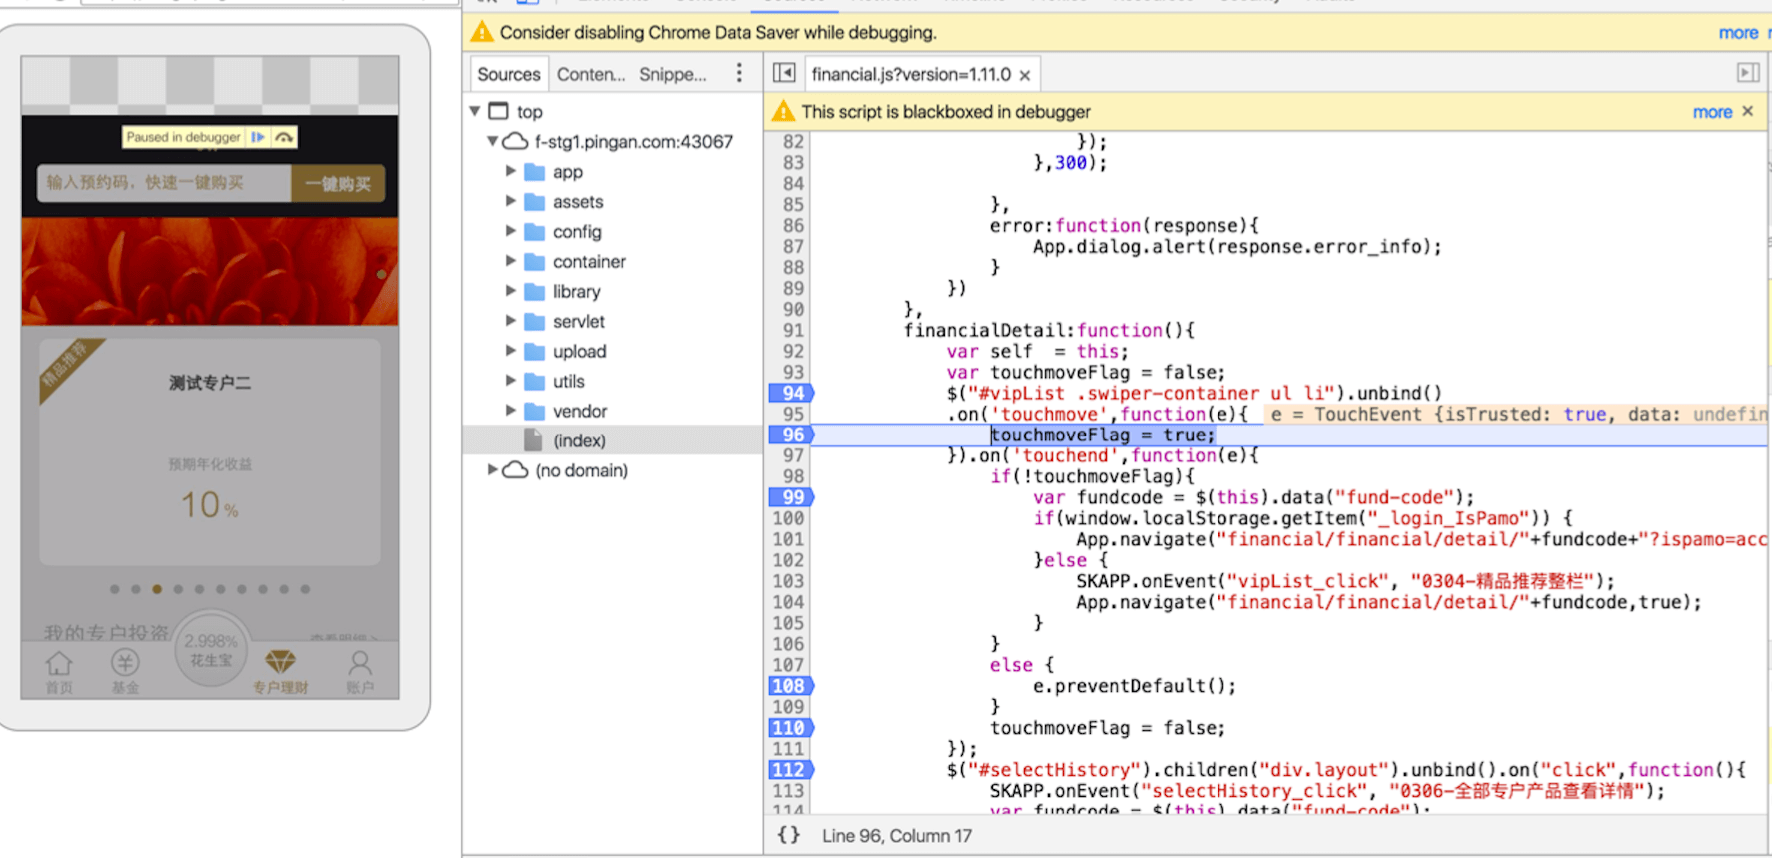Click warning icon in blackboxed banner
The height and width of the screenshot is (858, 1772).
784,111
